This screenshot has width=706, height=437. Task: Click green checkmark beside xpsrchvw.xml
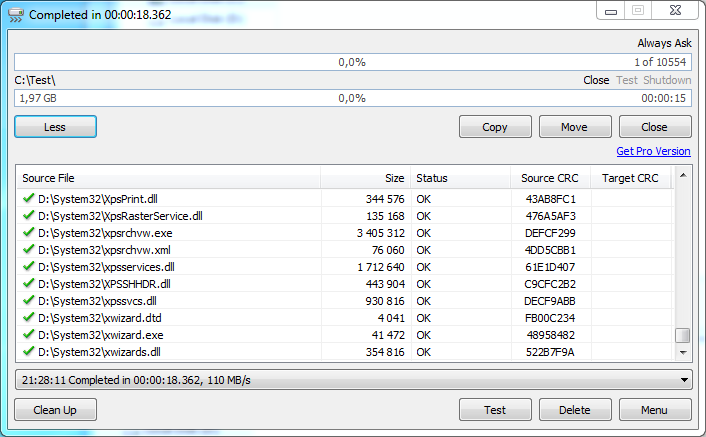click(x=29, y=249)
